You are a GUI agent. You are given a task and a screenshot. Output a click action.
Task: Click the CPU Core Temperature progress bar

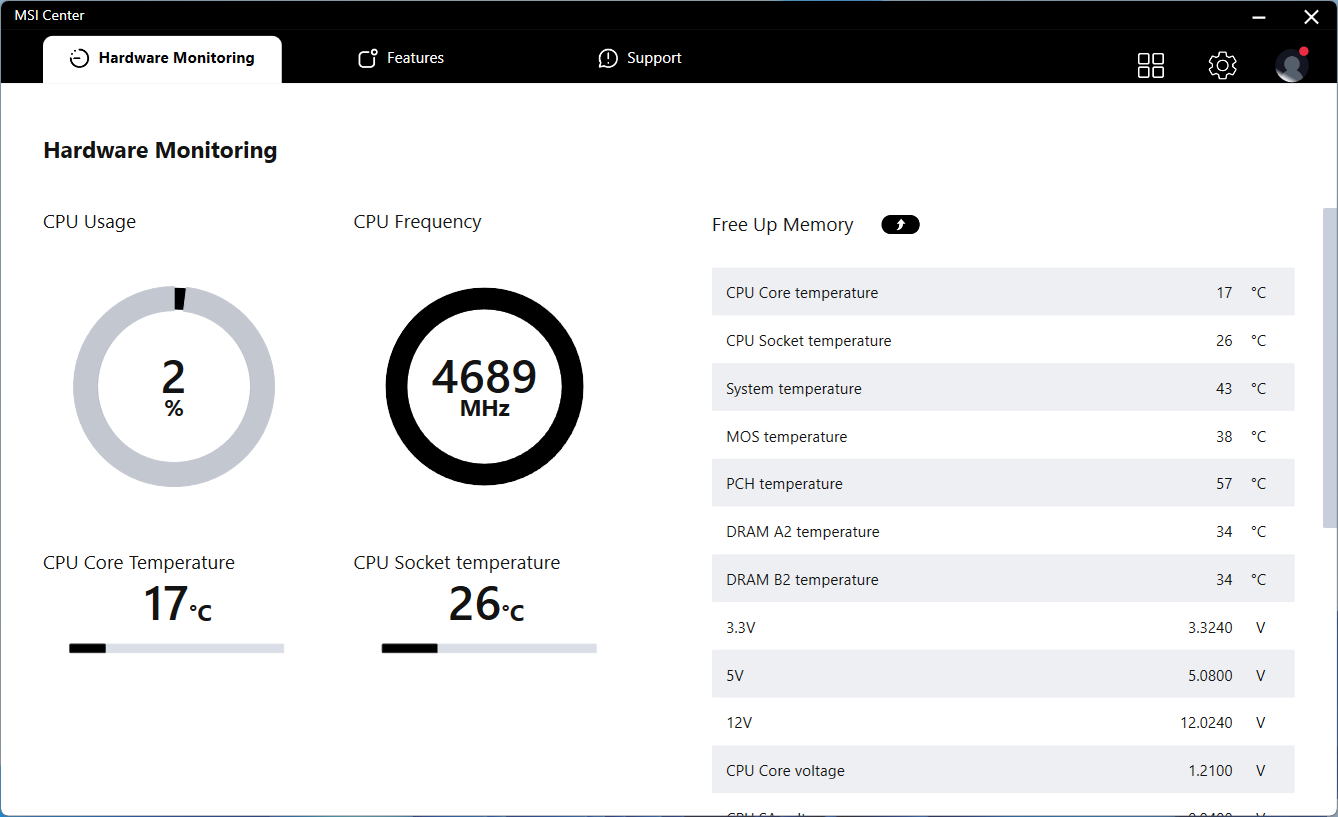pos(176,648)
